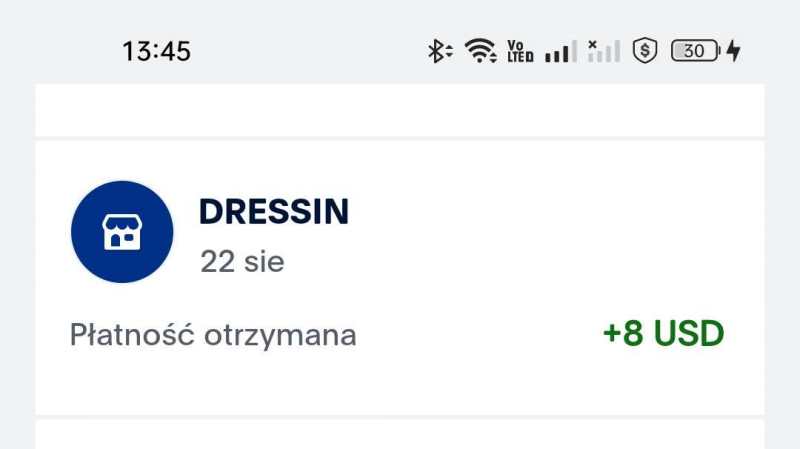The width and height of the screenshot is (800, 449).
Task: Tap the white storefront glyph
Action: point(122,232)
